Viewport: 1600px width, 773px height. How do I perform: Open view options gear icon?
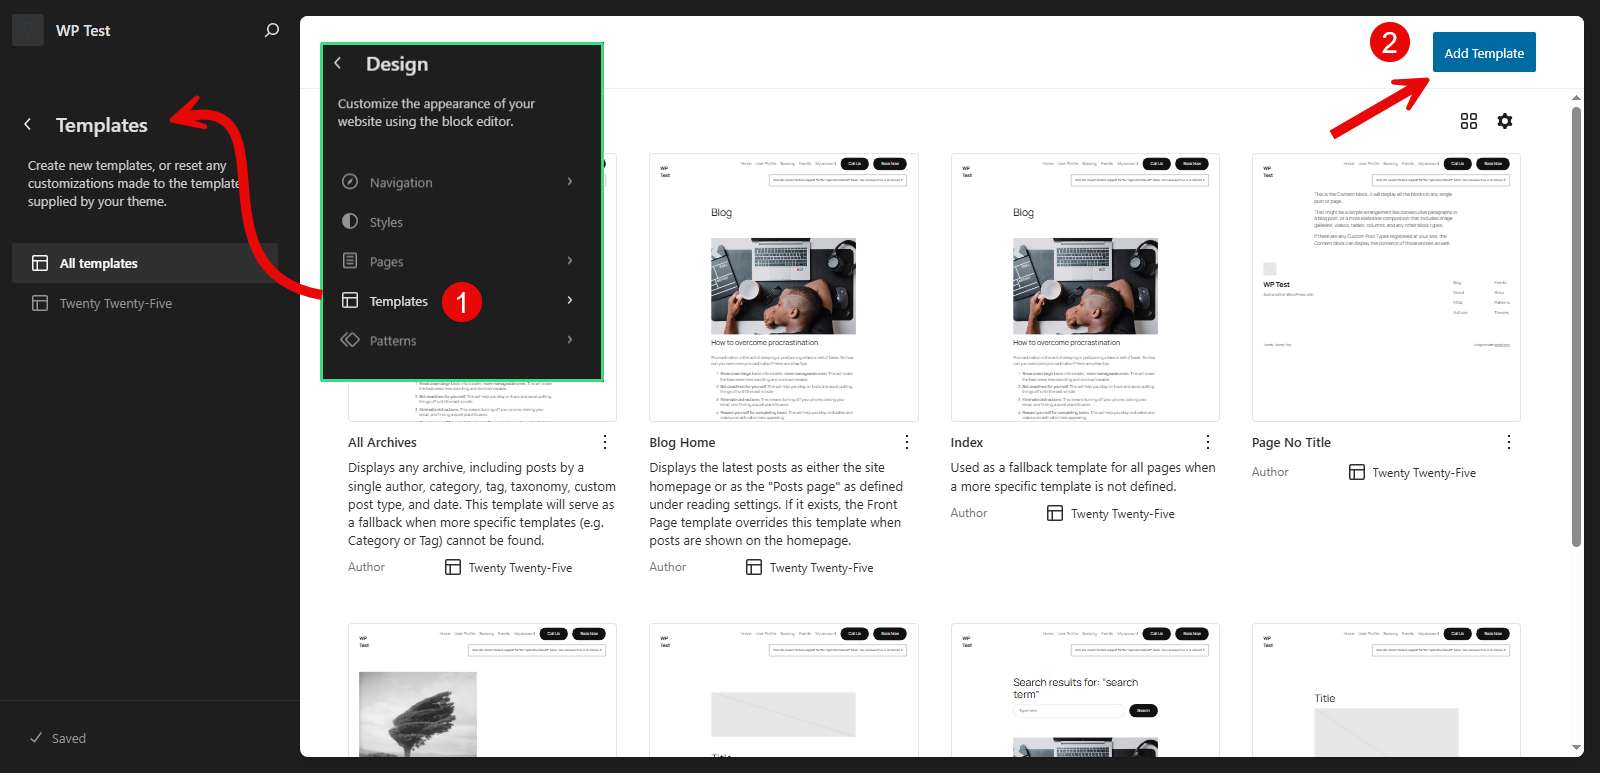tap(1505, 121)
